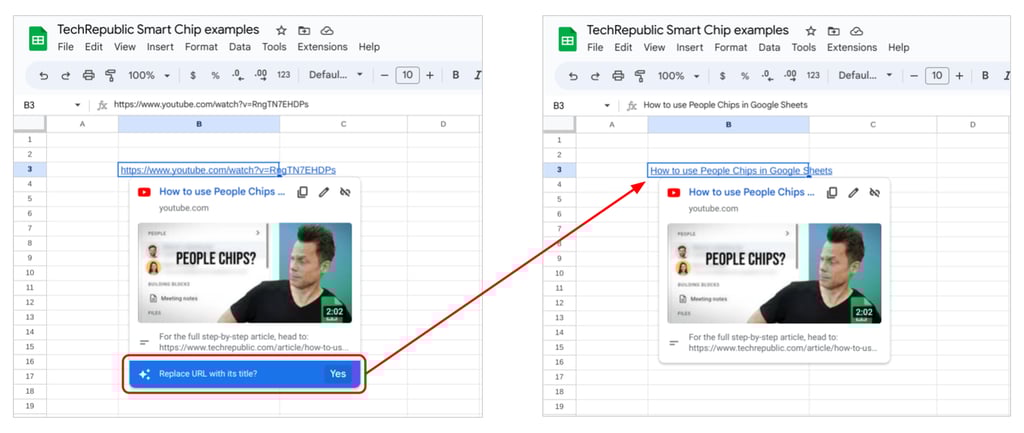
Task: Select Paint format tool in left window
Action: coord(110,75)
